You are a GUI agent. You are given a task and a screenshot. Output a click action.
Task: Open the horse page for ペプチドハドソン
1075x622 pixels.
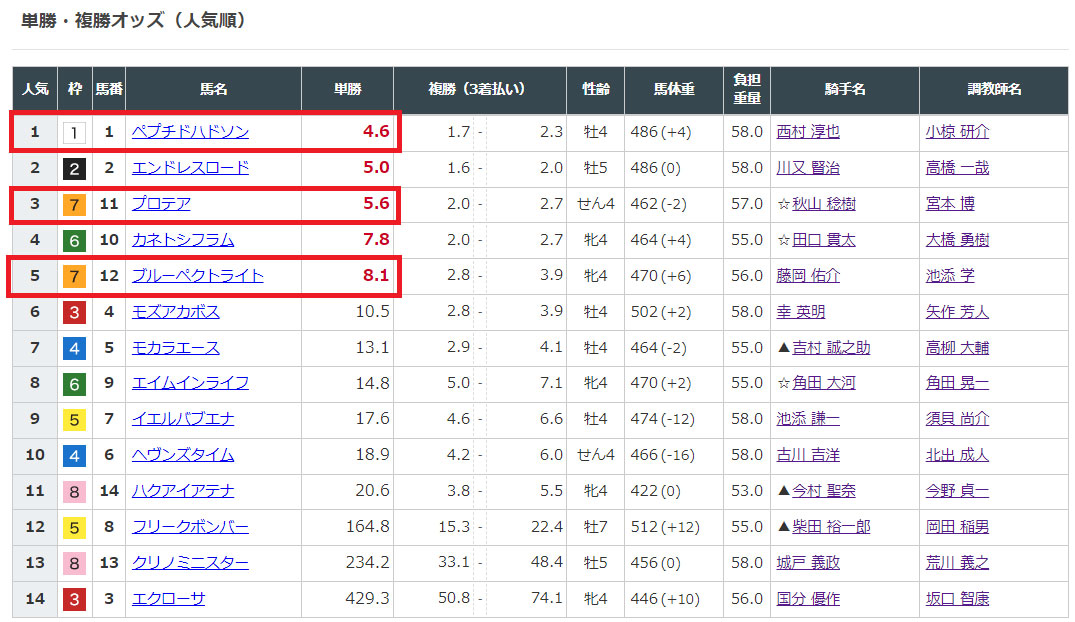coord(190,132)
